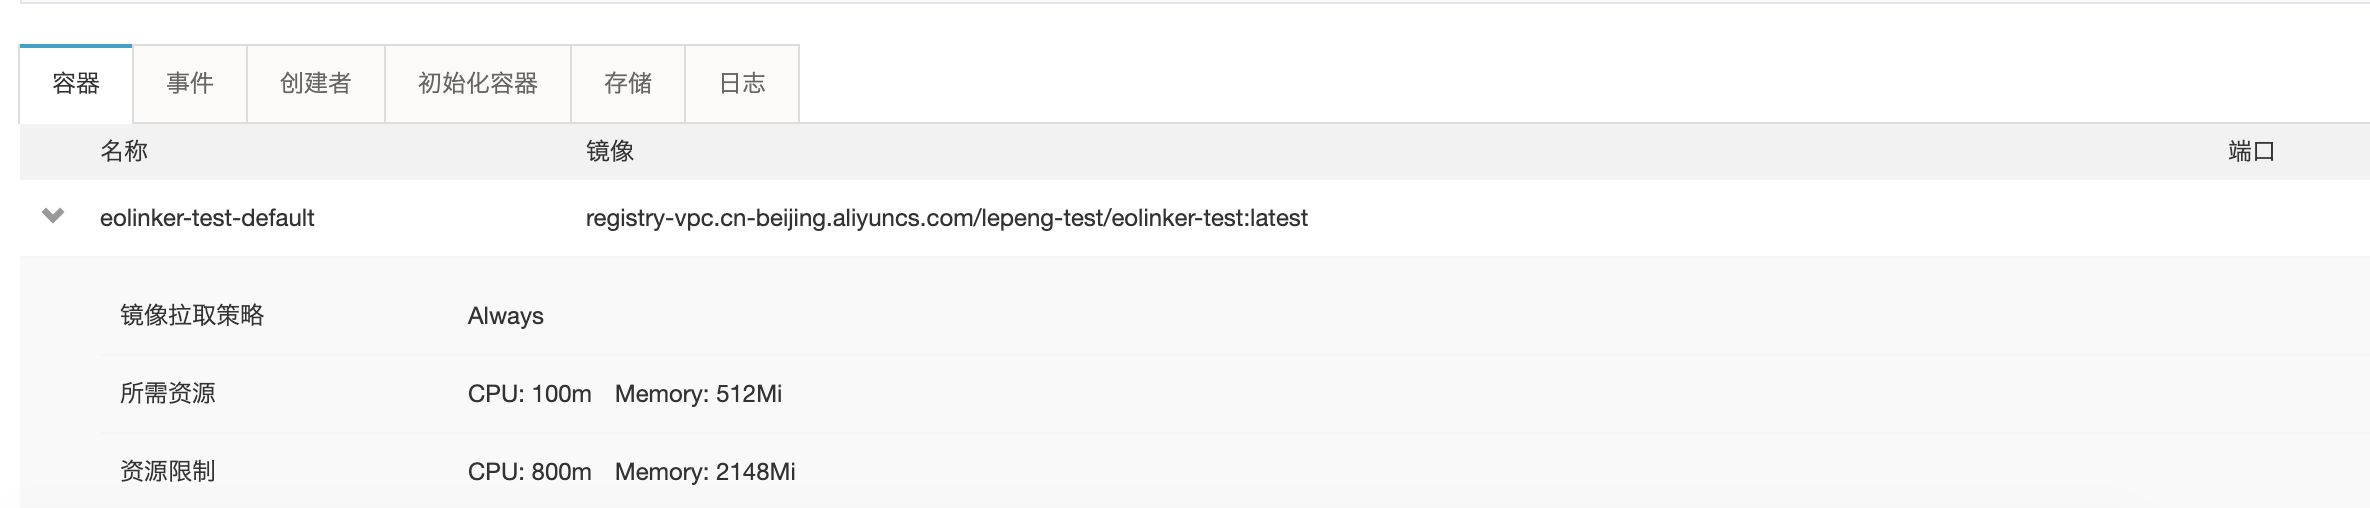Click the Always pull policy value
Image resolution: width=2370 pixels, height=508 pixels.
click(x=505, y=316)
